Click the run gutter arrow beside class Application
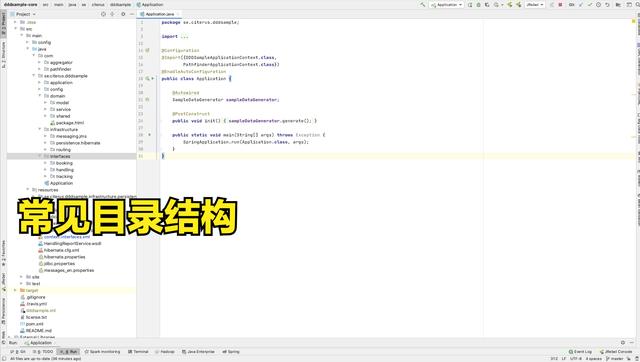The height and width of the screenshot is (362, 640). coord(153,78)
